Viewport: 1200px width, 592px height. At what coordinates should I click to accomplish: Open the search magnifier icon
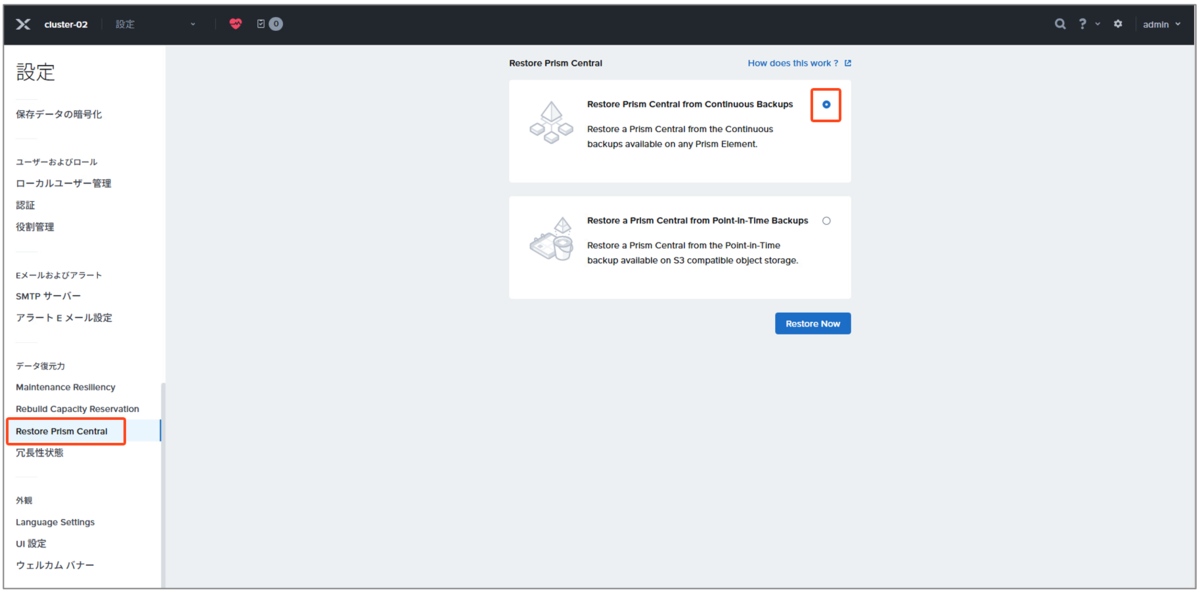tap(1060, 24)
